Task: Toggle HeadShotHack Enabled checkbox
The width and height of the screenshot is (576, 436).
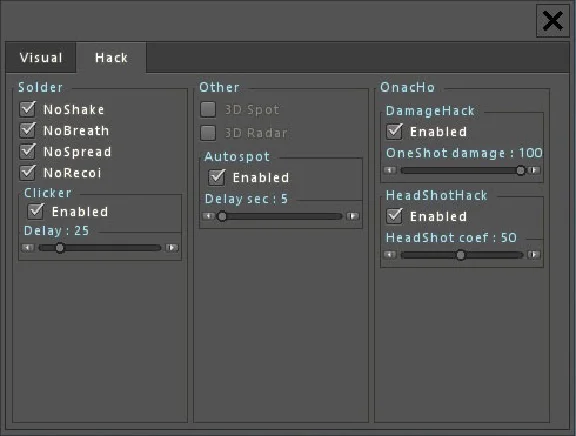Action: pyautogui.click(x=395, y=216)
